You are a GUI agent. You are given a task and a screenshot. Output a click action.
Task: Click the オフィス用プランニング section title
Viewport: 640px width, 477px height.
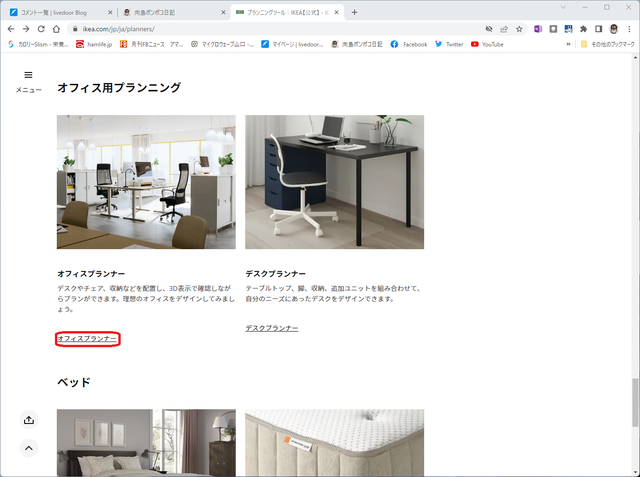click(119, 87)
